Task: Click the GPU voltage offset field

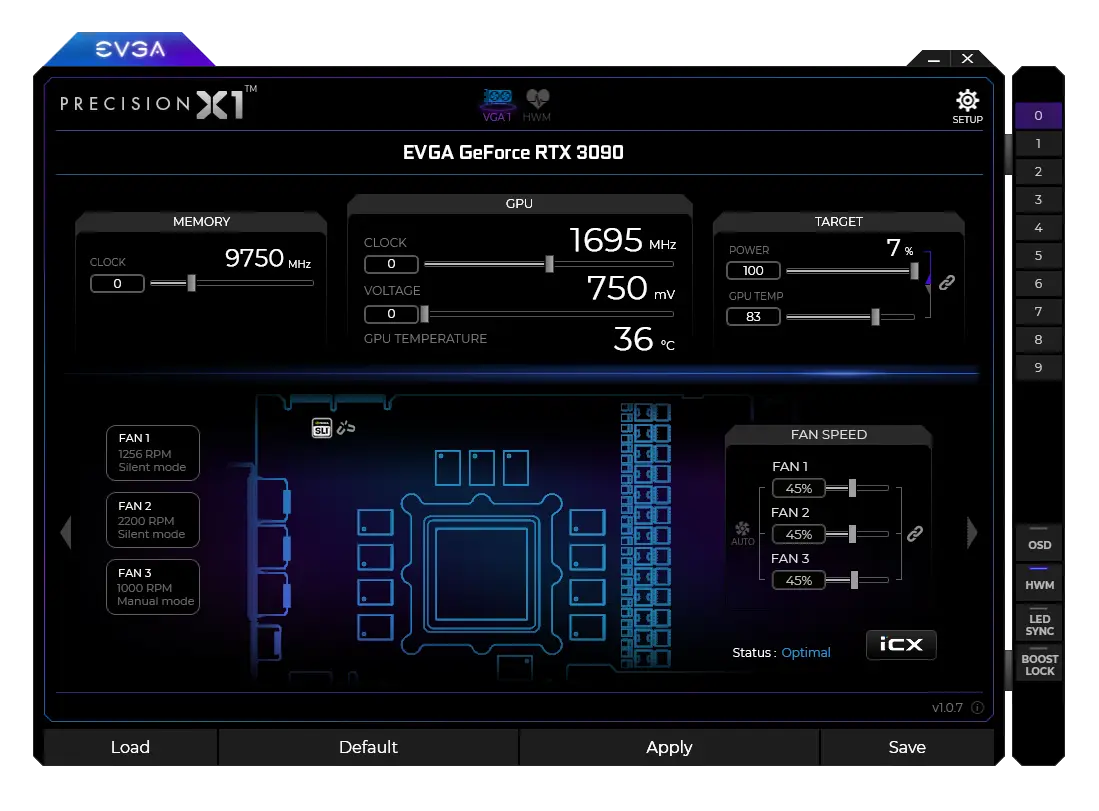Action: tap(391, 314)
